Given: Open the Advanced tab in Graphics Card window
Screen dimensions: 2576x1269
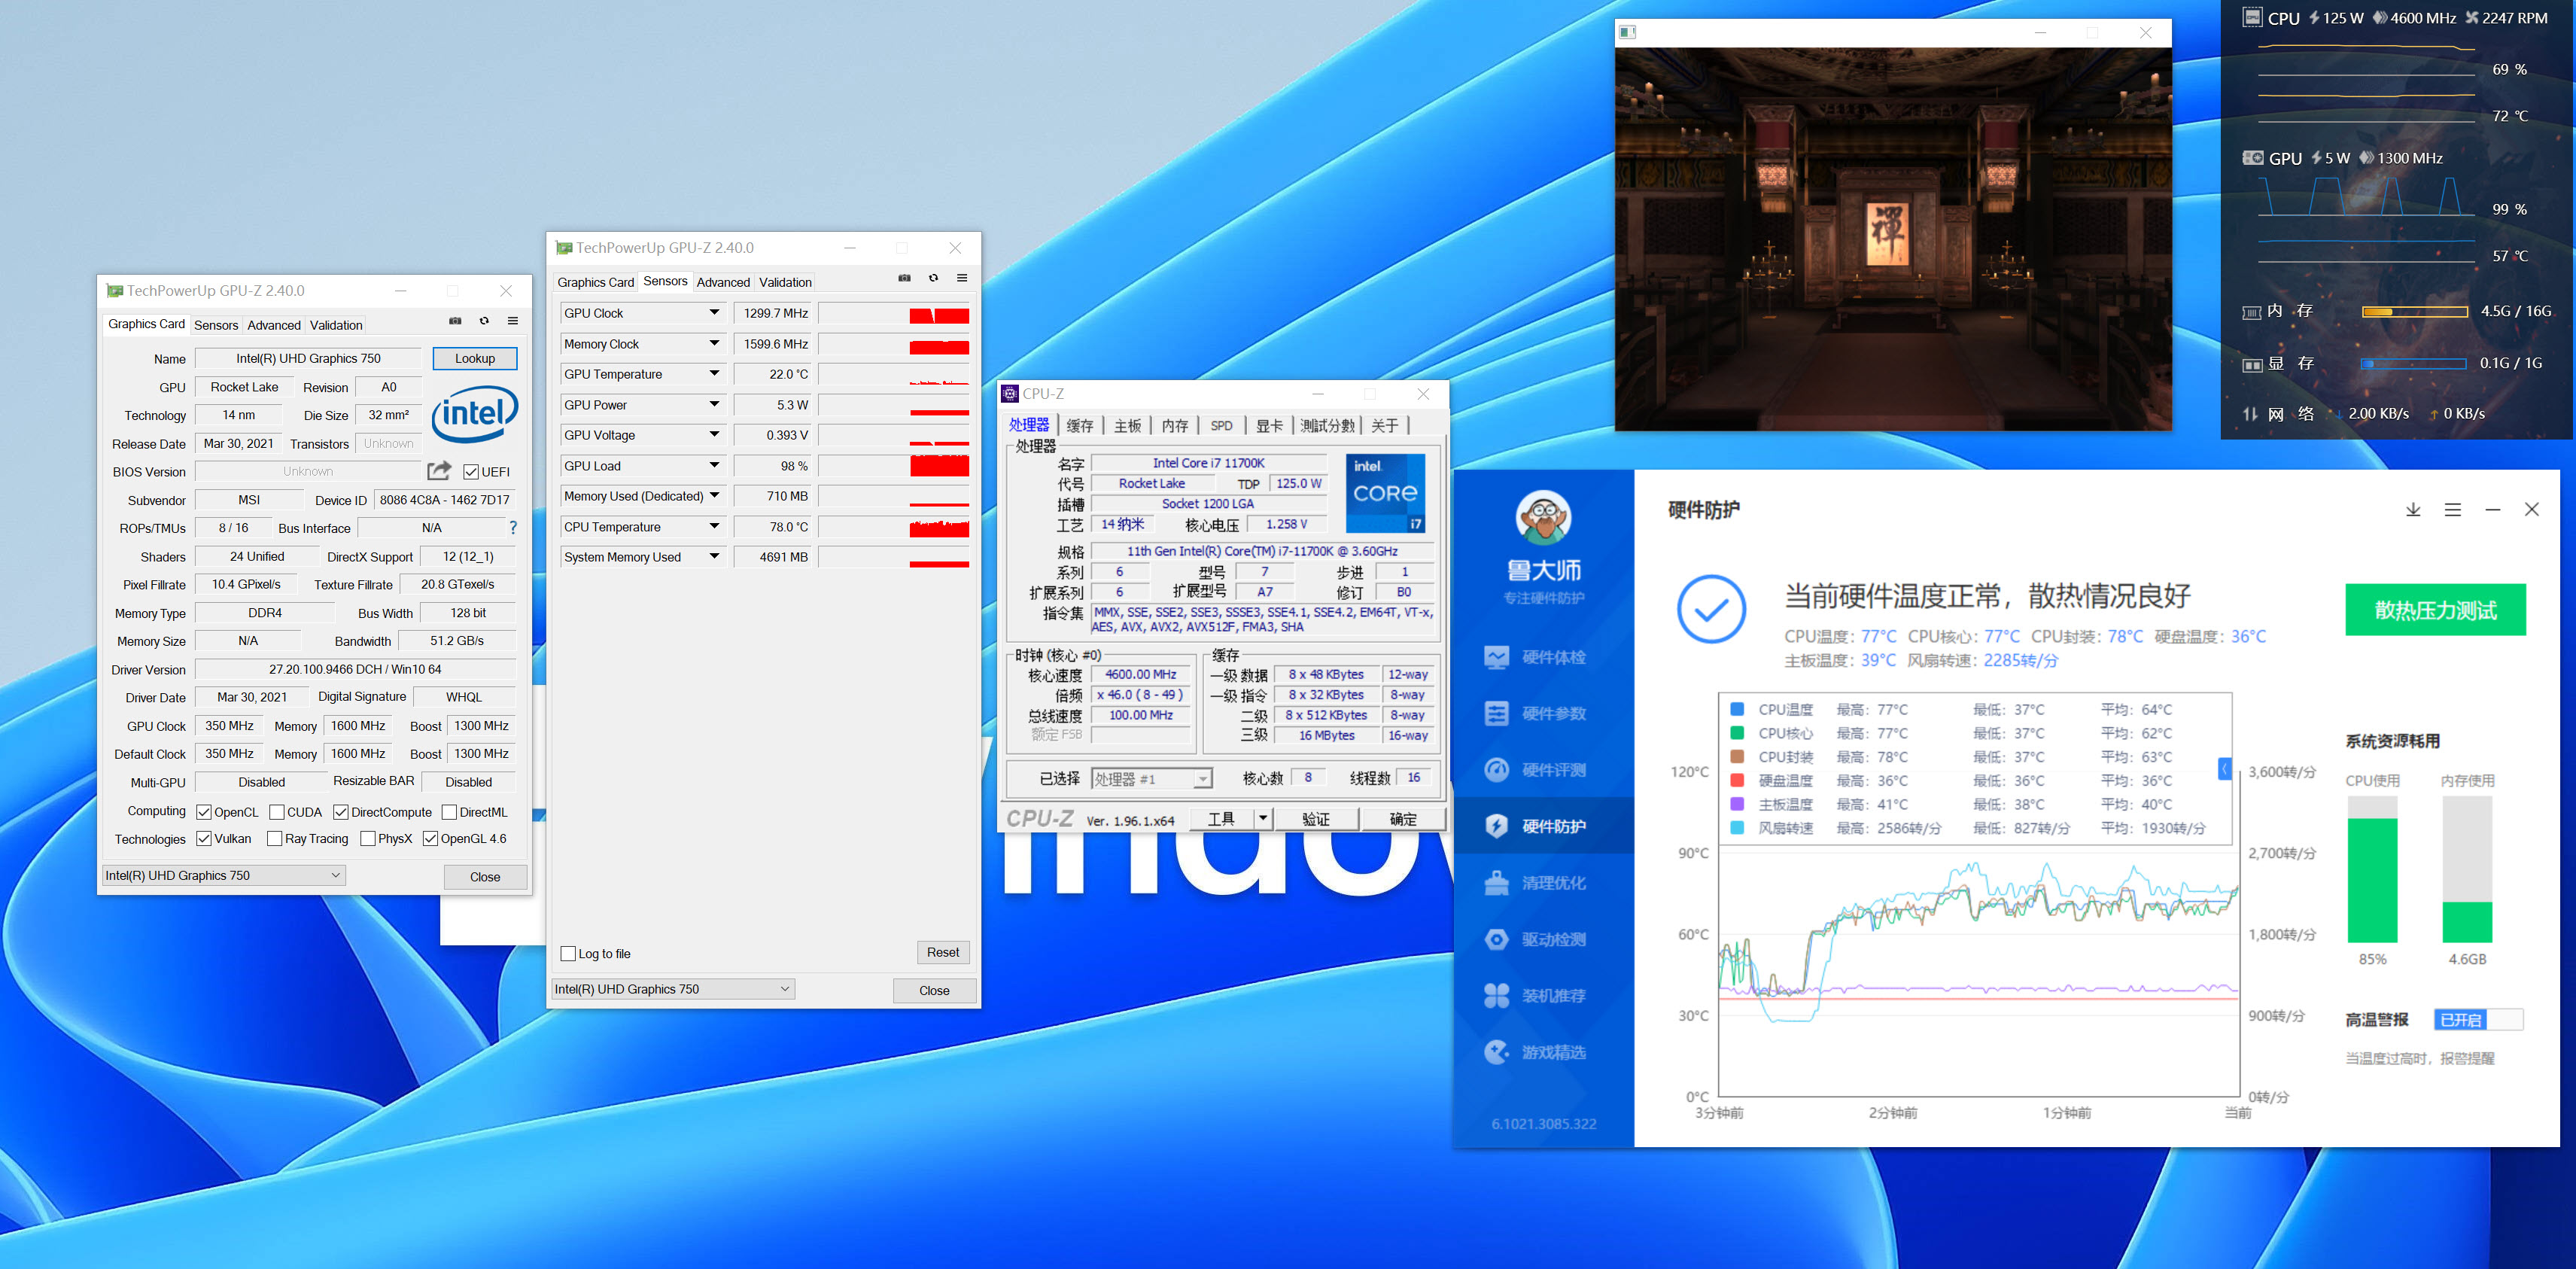Looking at the screenshot, I should [x=274, y=325].
